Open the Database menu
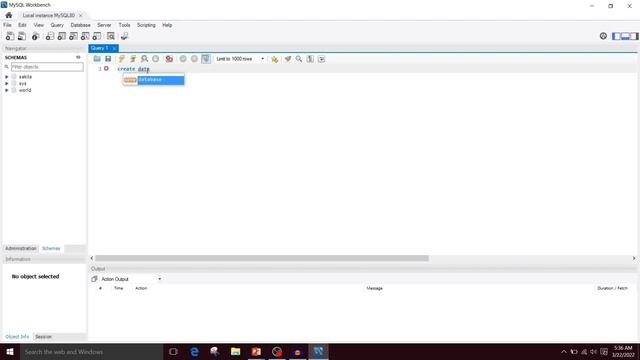This screenshot has width=640, height=360. coord(80,25)
